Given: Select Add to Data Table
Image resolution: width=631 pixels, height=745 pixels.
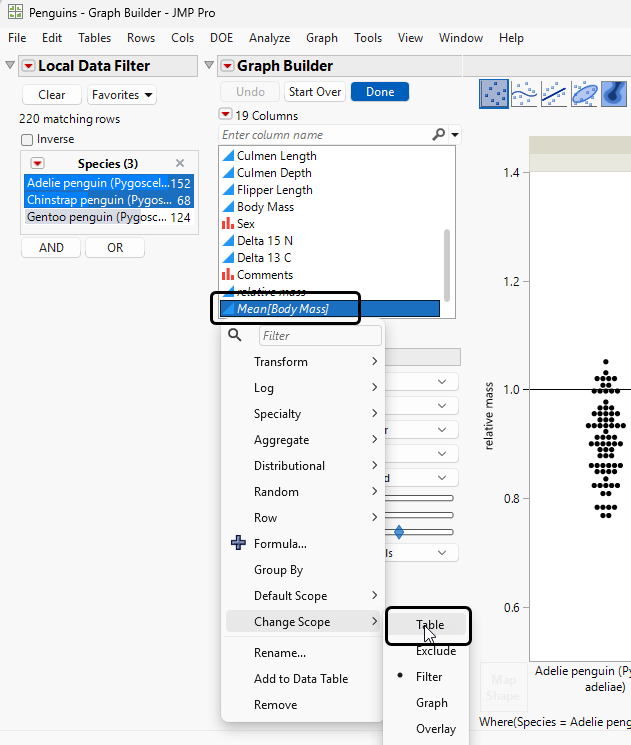Looking at the screenshot, I should (x=303, y=678).
